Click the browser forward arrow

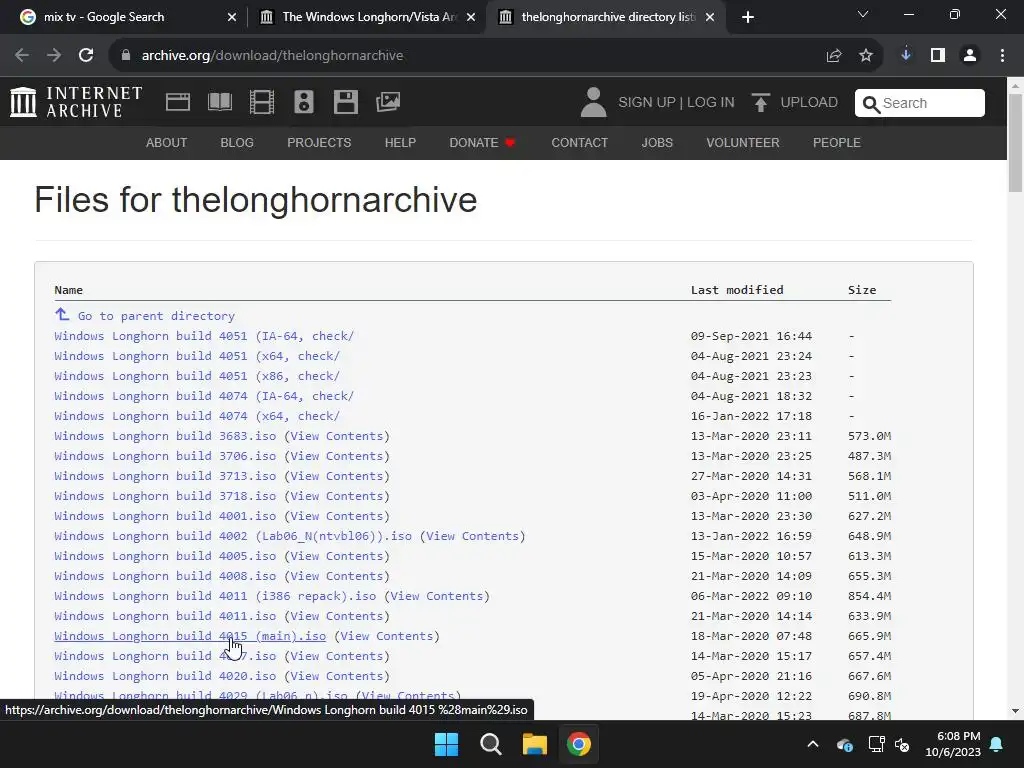(x=54, y=56)
